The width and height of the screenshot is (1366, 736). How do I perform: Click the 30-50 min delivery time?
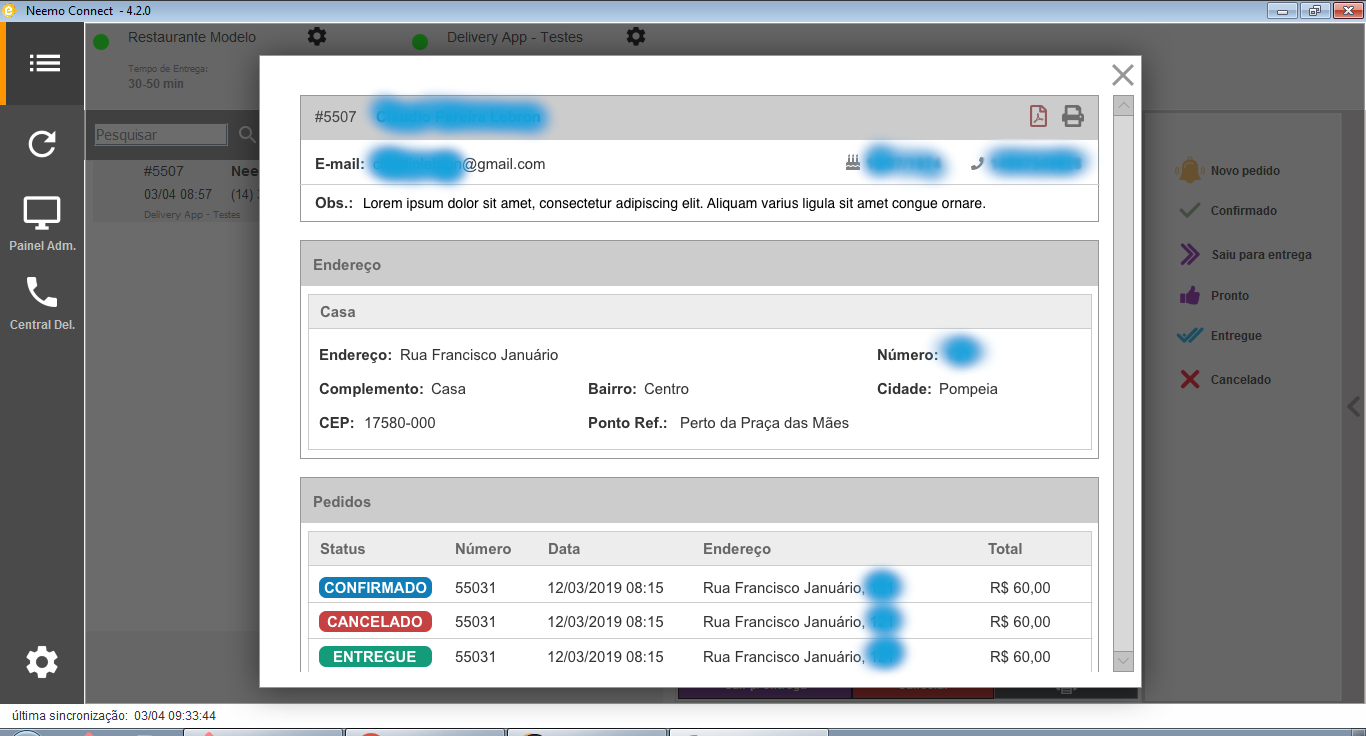(156, 84)
